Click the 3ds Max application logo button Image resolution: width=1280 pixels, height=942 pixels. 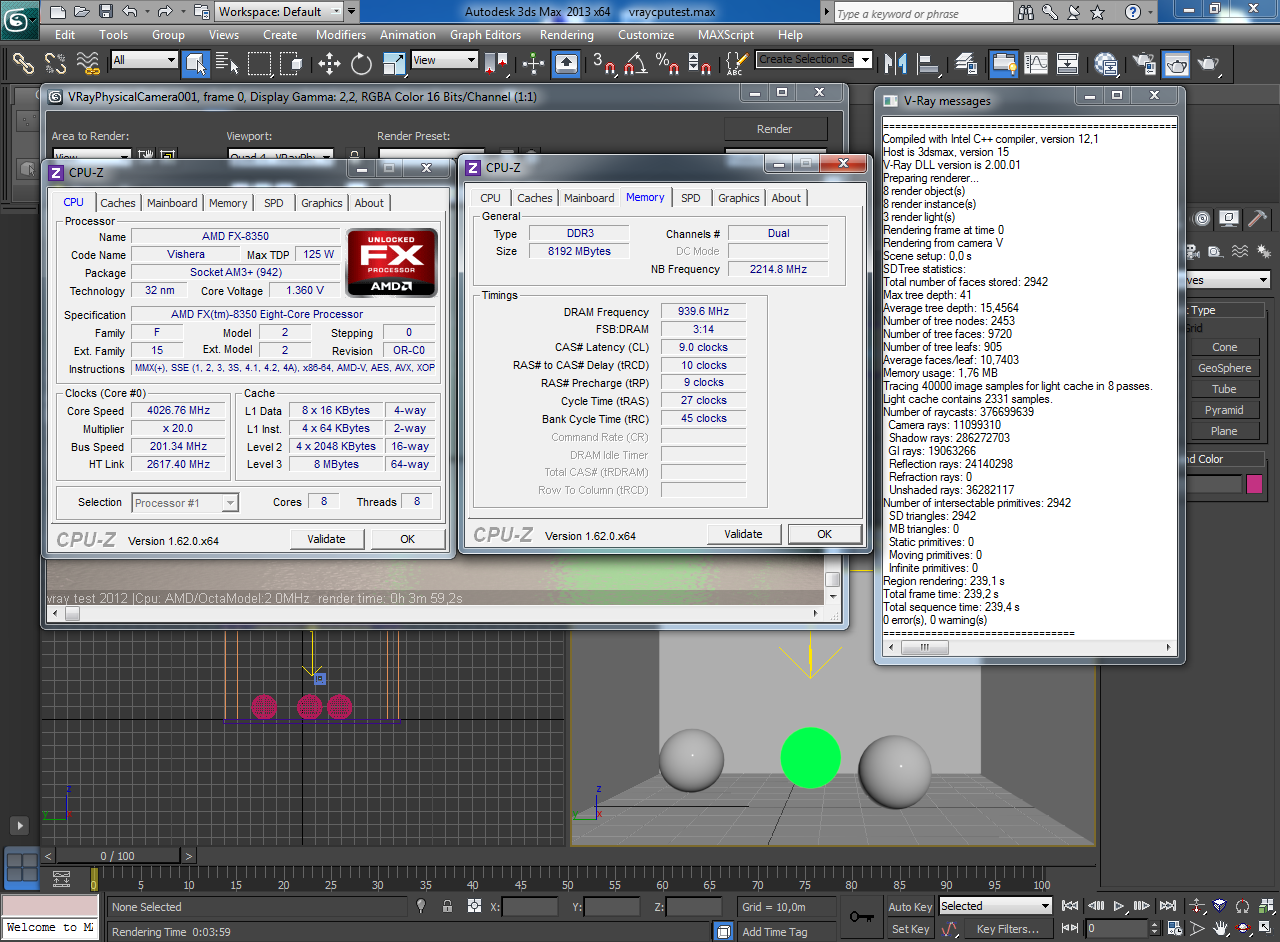(21, 20)
